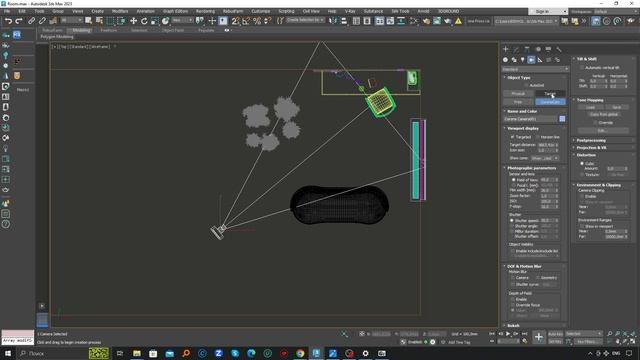Select the Field of view radio button
Viewport: 640px width, 360px height.
[x=513, y=180]
